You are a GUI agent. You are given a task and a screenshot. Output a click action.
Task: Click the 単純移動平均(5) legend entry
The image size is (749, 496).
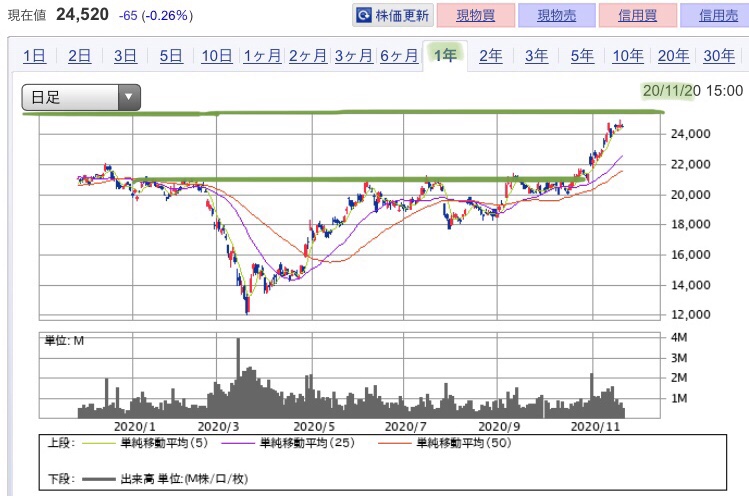point(145,443)
